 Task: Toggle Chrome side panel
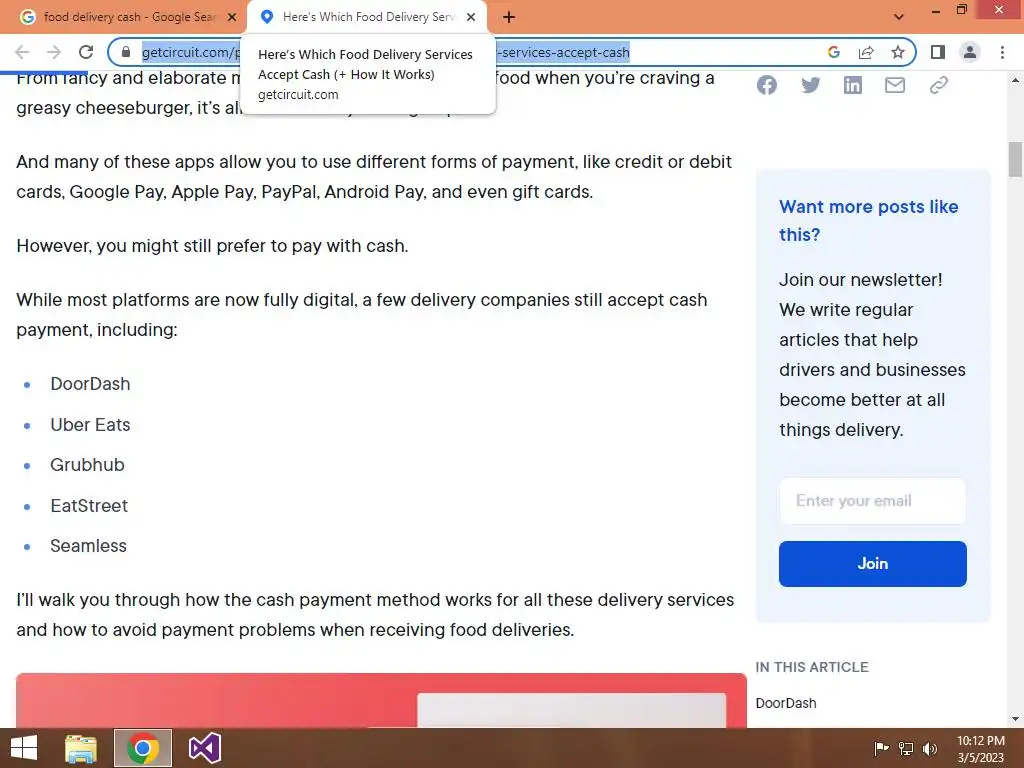click(x=938, y=52)
